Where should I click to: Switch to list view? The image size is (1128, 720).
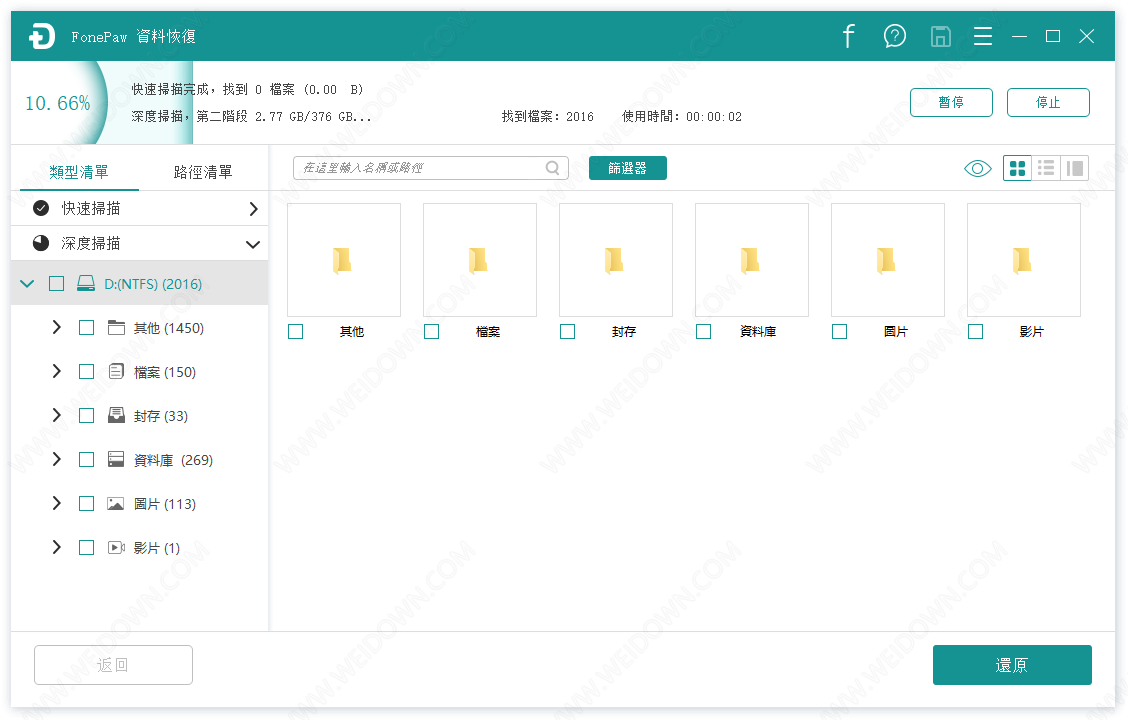(x=1046, y=168)
